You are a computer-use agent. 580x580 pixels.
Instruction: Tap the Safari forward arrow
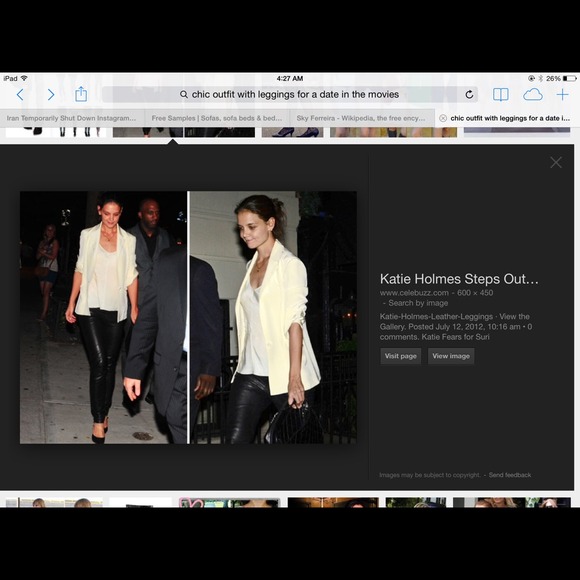[51, 95]
